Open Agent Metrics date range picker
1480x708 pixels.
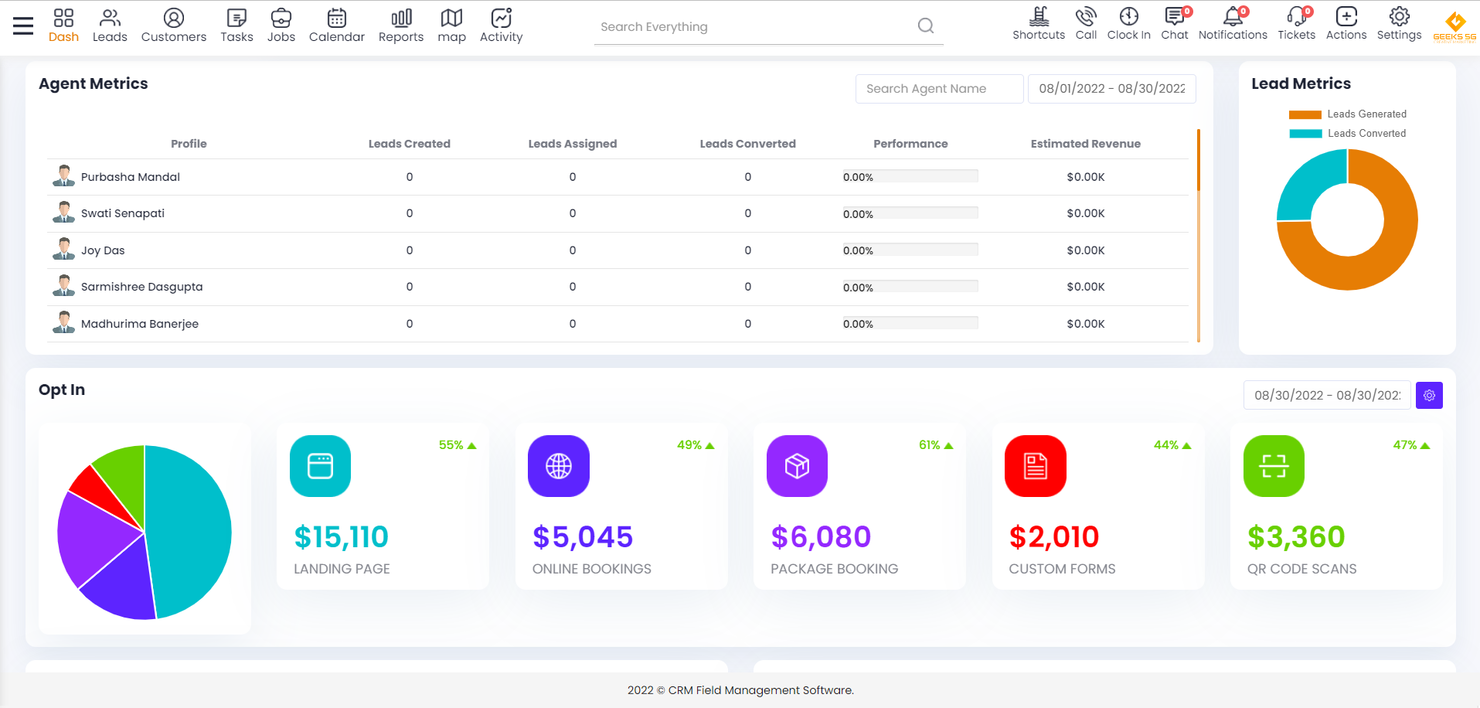coord(1111,88)
